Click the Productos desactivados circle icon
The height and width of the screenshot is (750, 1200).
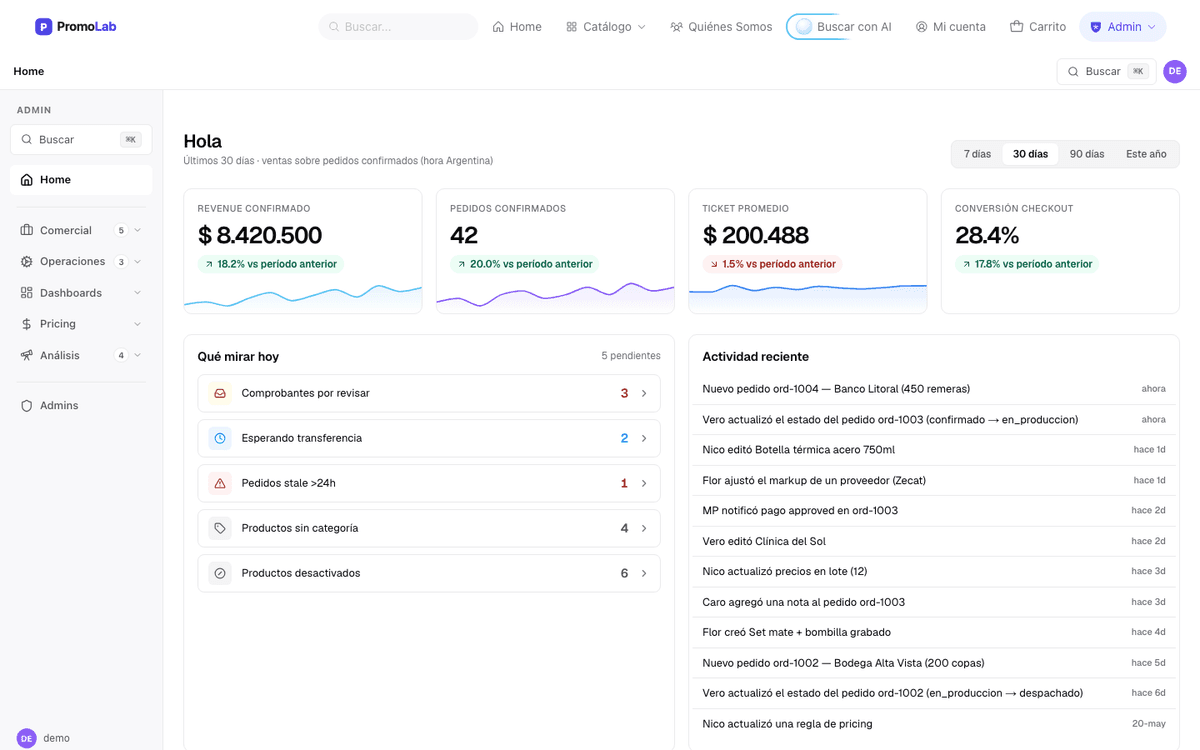(220, 573)
